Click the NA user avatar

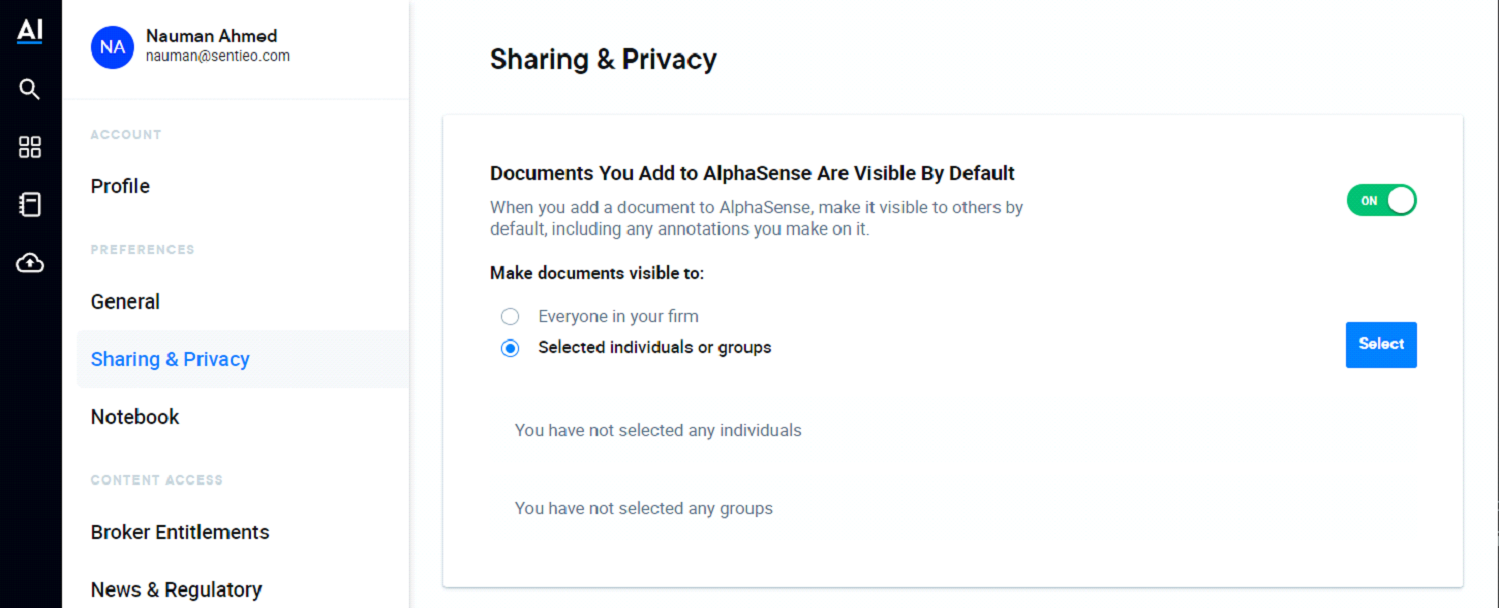pos(112,47)
